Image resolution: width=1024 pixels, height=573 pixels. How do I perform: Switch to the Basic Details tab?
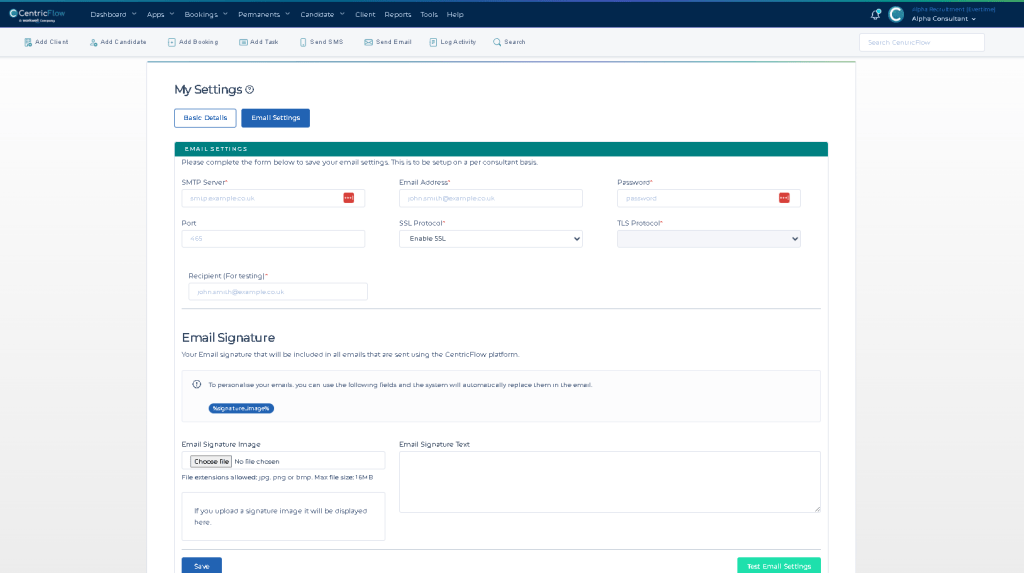tap(205, 118)
